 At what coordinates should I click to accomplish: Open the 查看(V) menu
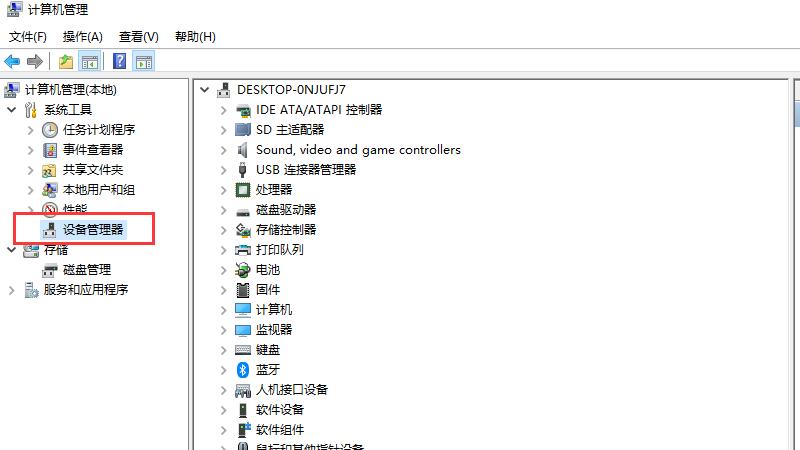tap(138, 37)
